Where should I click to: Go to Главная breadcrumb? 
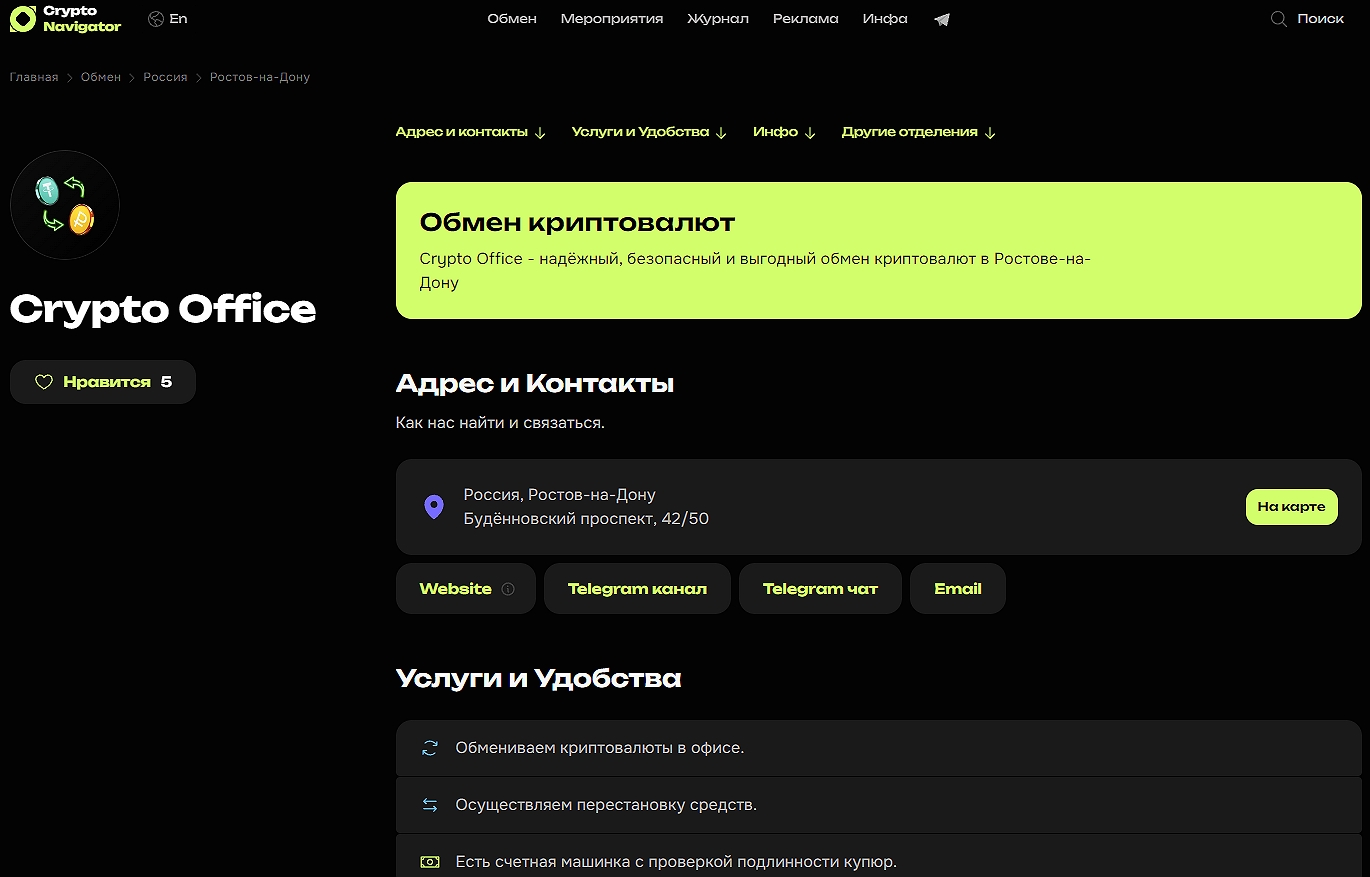(34, 77)
